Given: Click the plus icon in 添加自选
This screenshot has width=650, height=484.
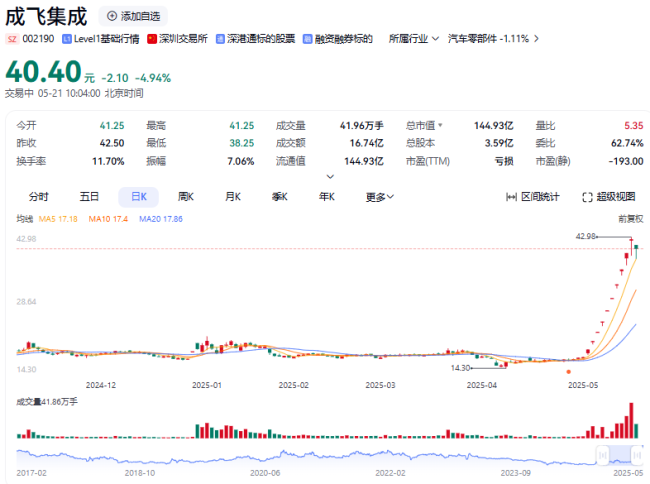Looking at the screenshot, I should pos(112,17).
